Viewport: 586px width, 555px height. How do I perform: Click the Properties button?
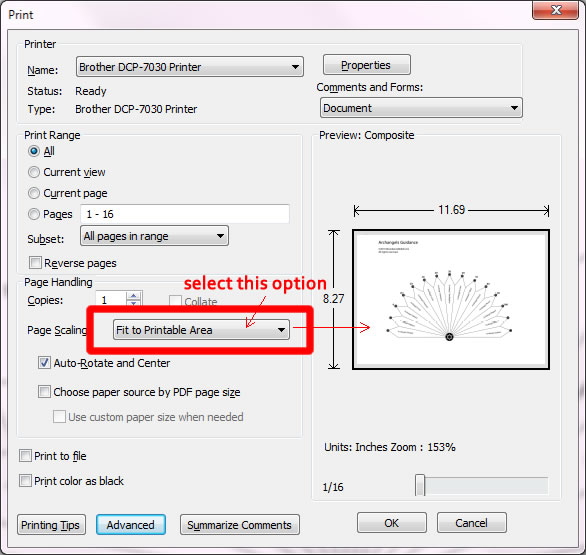pos(366,65)
